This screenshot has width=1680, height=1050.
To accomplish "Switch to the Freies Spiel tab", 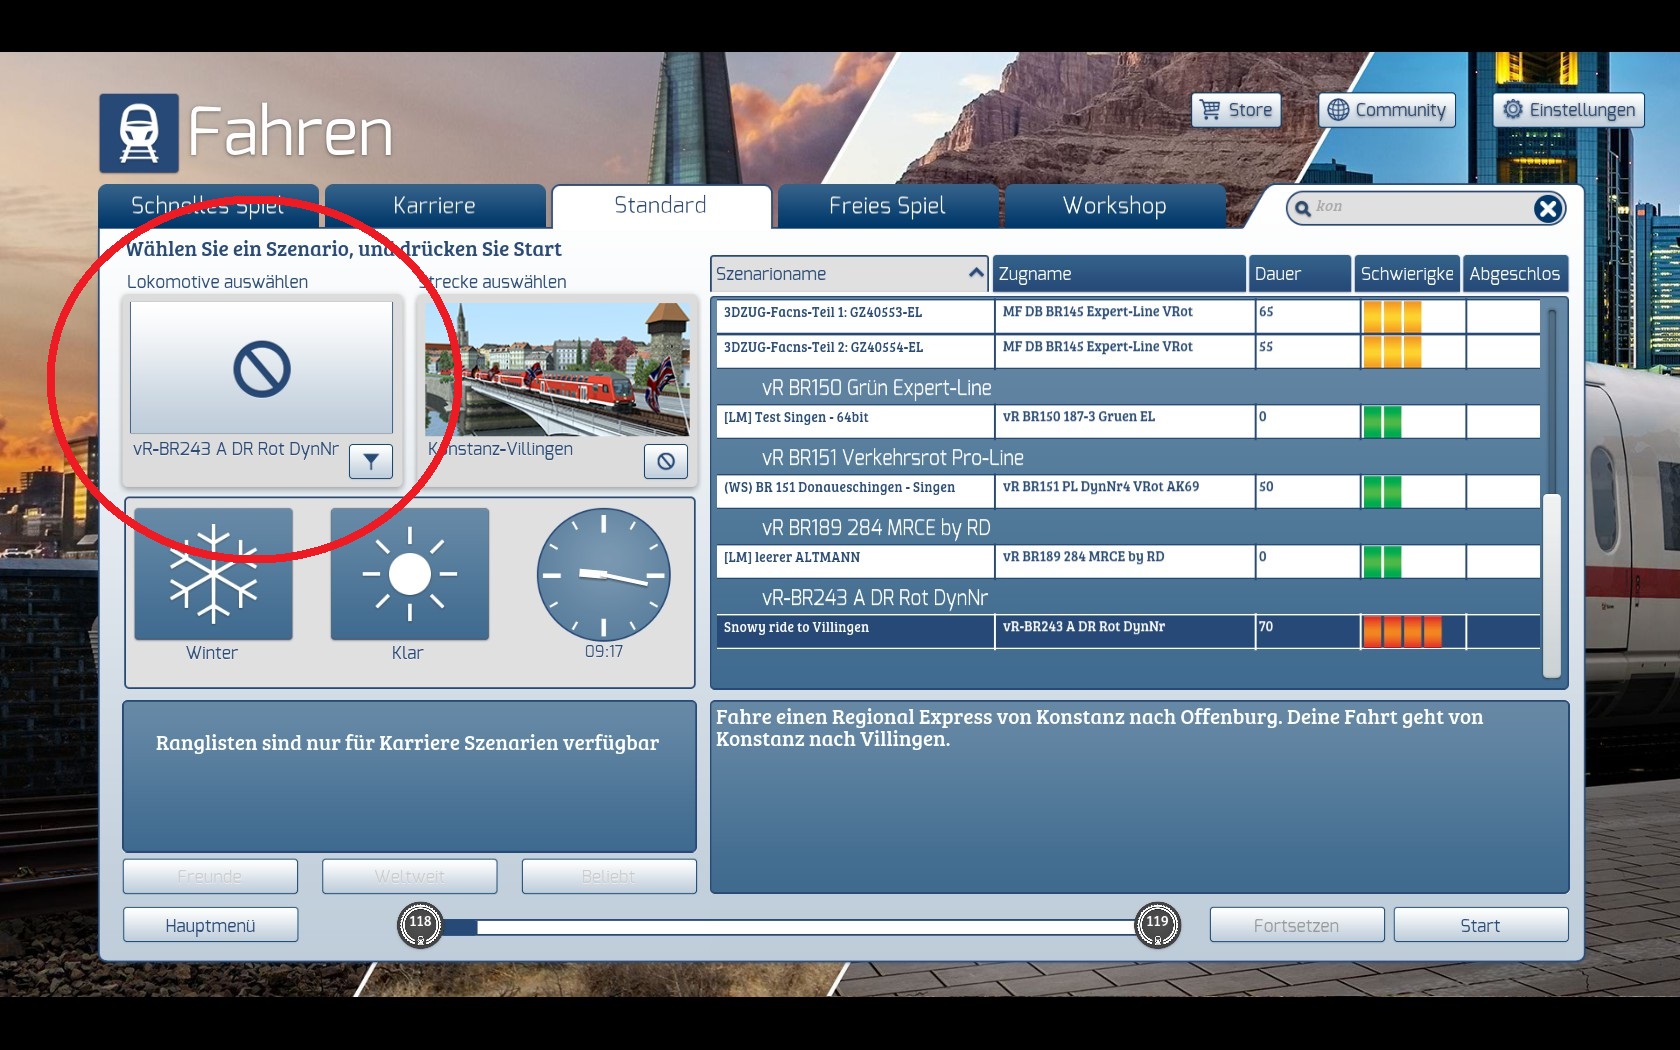I will pos(887,206).
